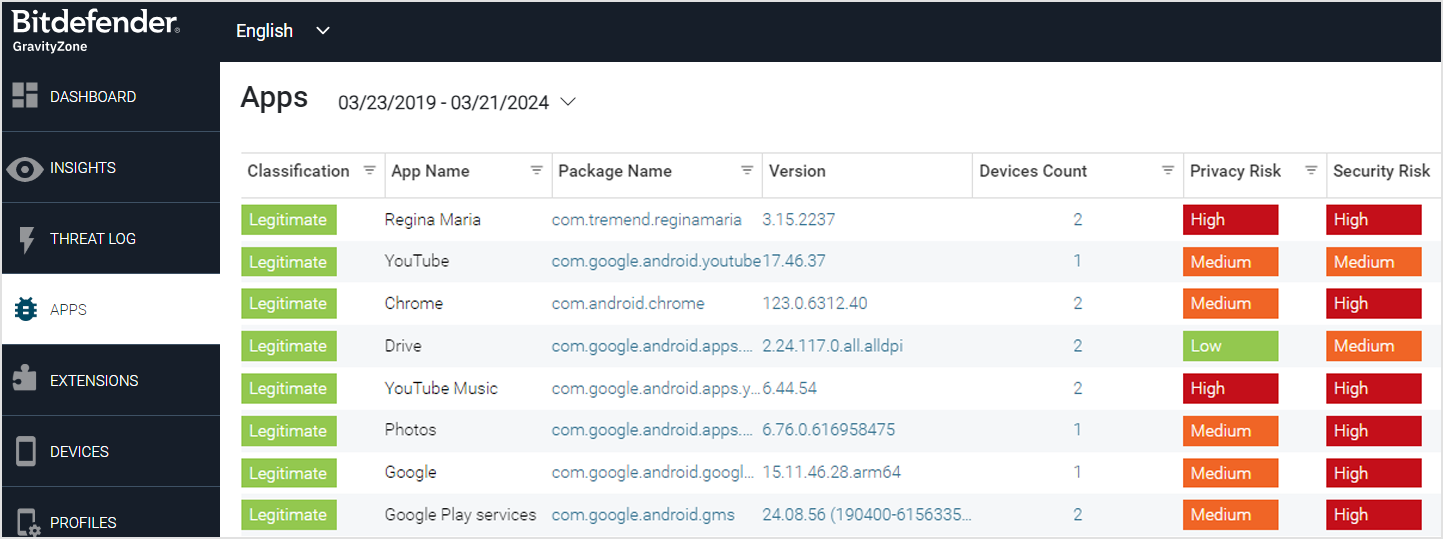Click version 3.15.2237 link
The height and width of the screenshot is (539, 1443).
(x=798, y=219)
